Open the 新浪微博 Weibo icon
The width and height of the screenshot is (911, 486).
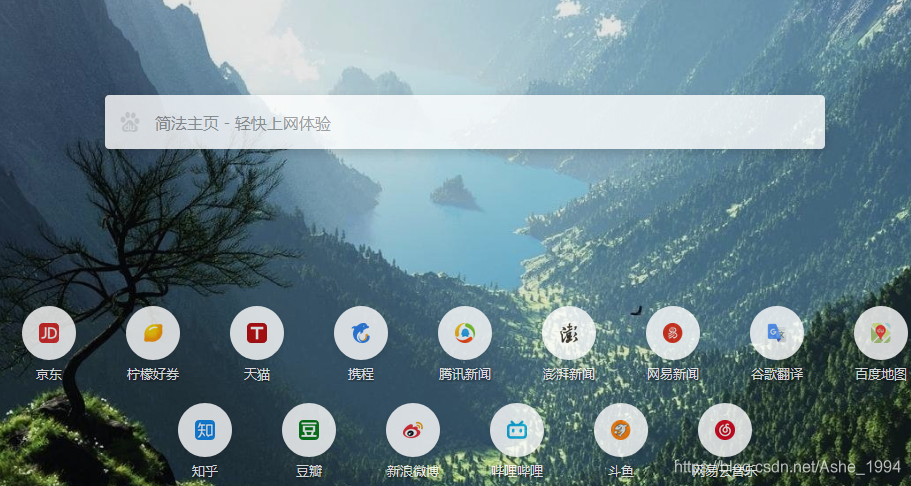[413, 430]
